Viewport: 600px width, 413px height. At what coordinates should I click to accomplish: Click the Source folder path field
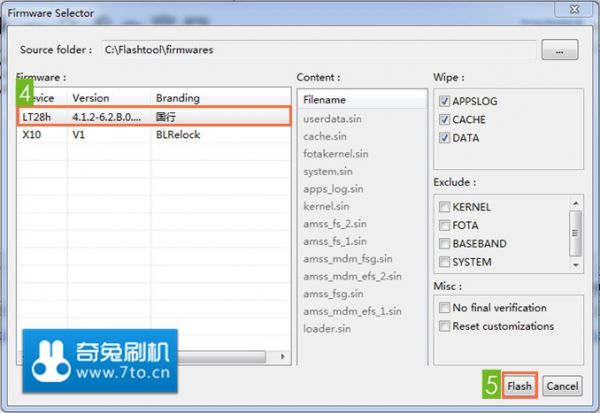319,50
